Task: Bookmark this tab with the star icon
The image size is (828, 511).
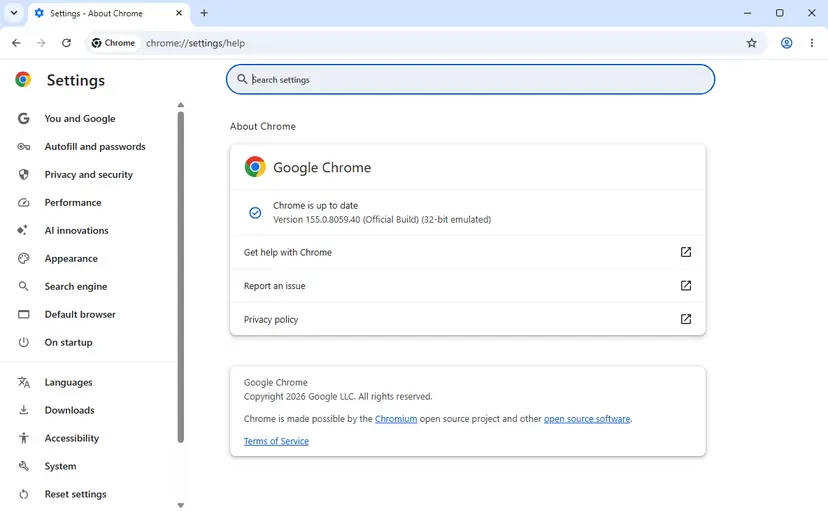Action: point(751,43)
